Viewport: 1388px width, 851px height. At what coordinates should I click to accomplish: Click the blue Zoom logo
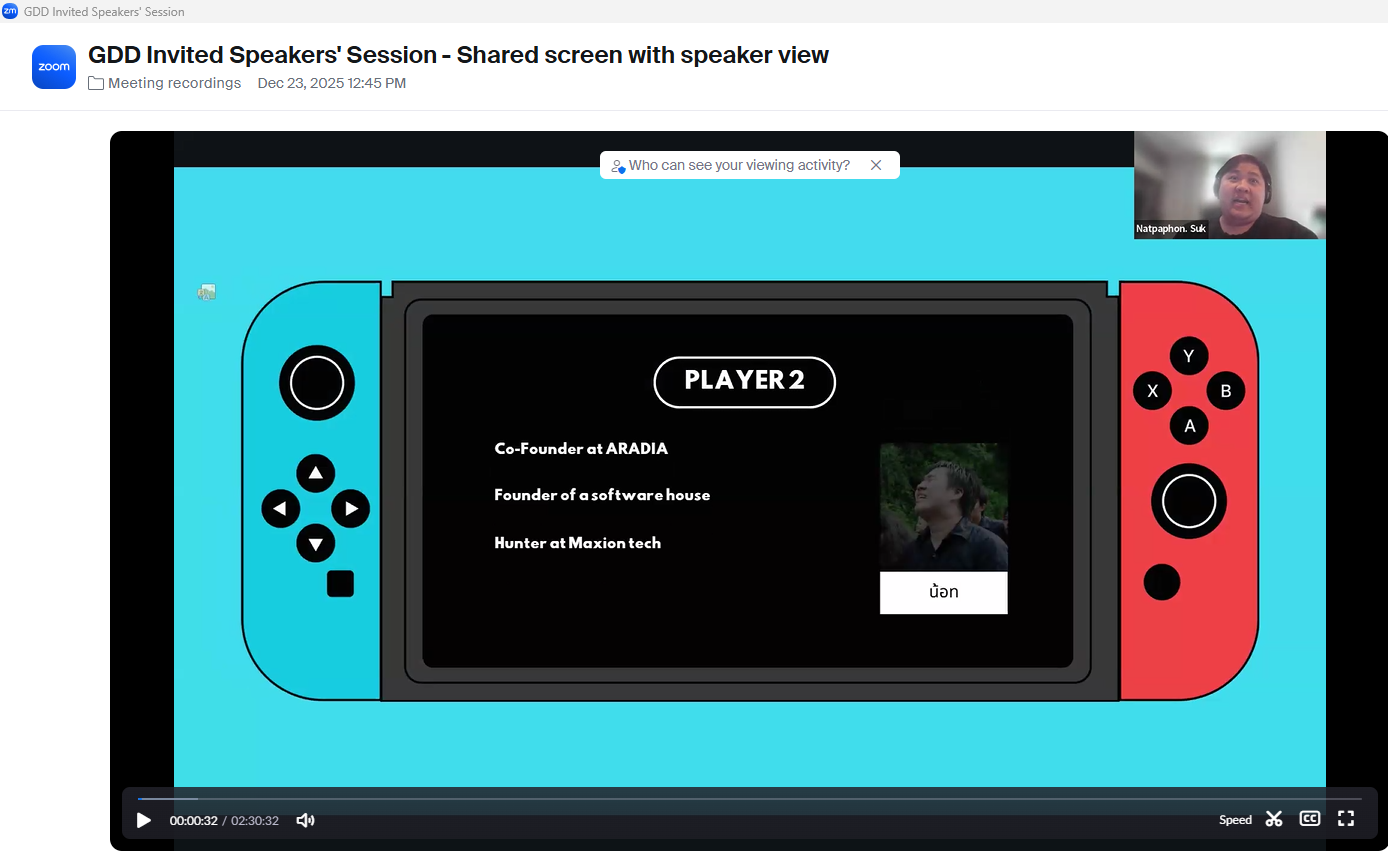(x=54, y=67)
